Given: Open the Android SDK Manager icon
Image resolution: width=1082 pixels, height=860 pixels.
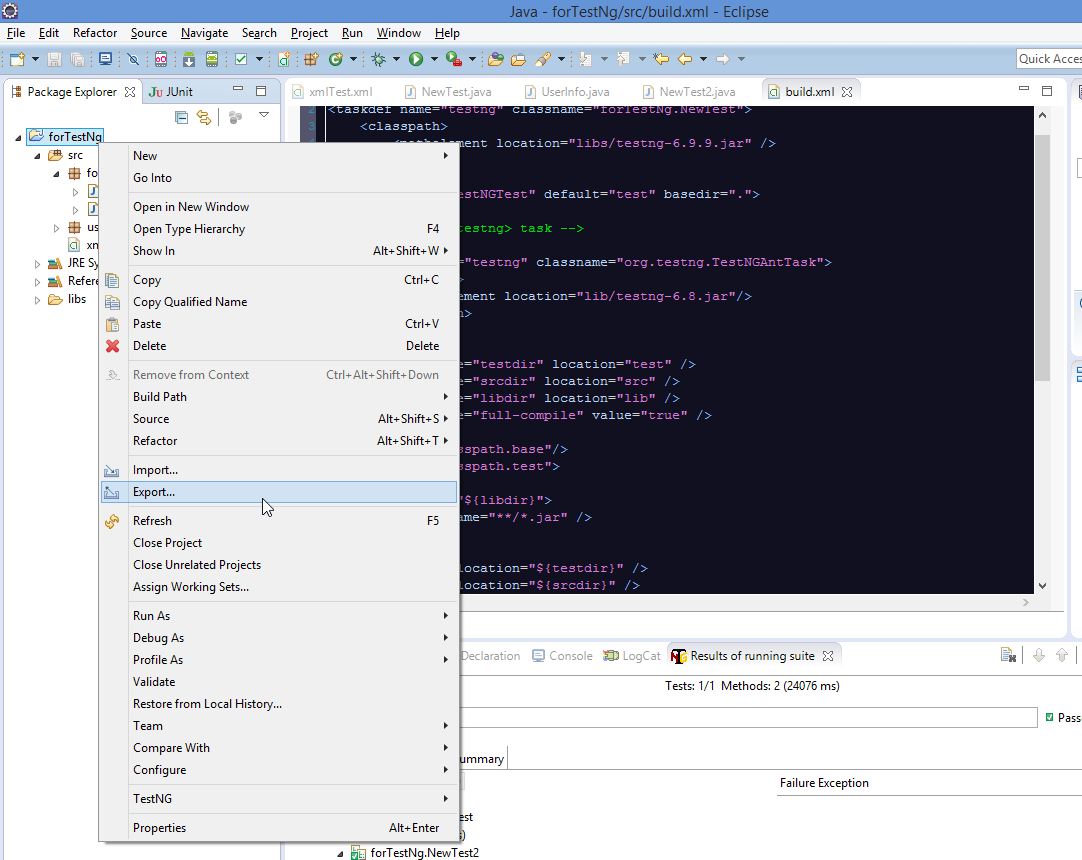Looking at the screenshot, I should point(188,59).
